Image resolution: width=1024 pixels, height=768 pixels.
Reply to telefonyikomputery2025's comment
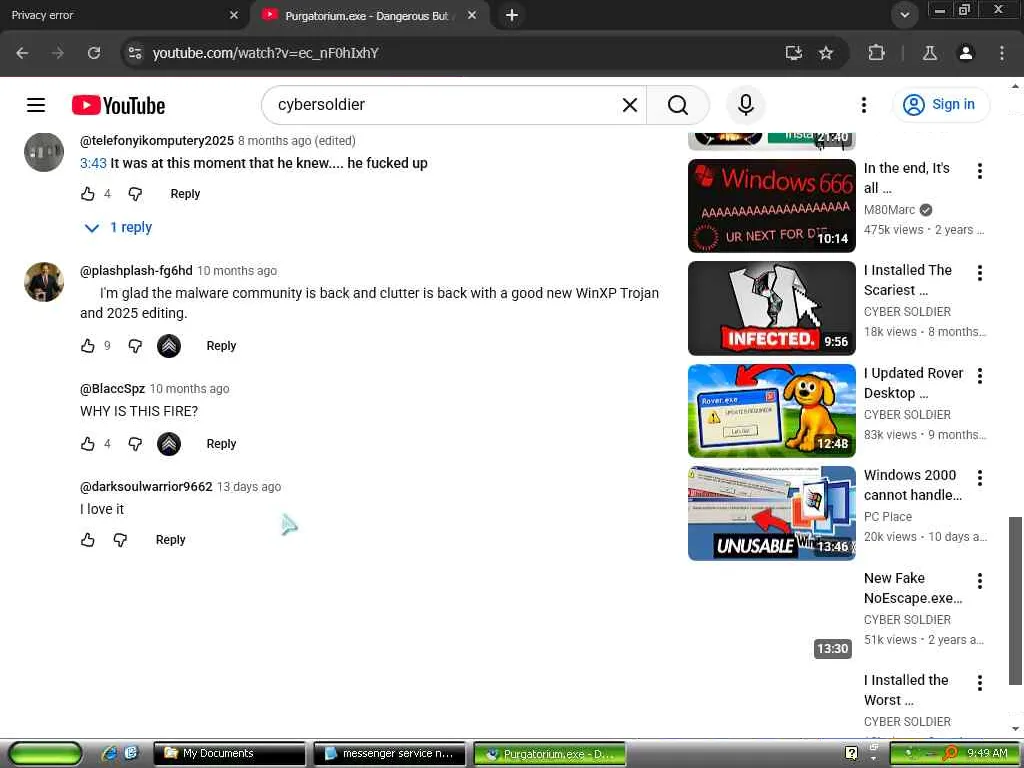coord(185,194)
